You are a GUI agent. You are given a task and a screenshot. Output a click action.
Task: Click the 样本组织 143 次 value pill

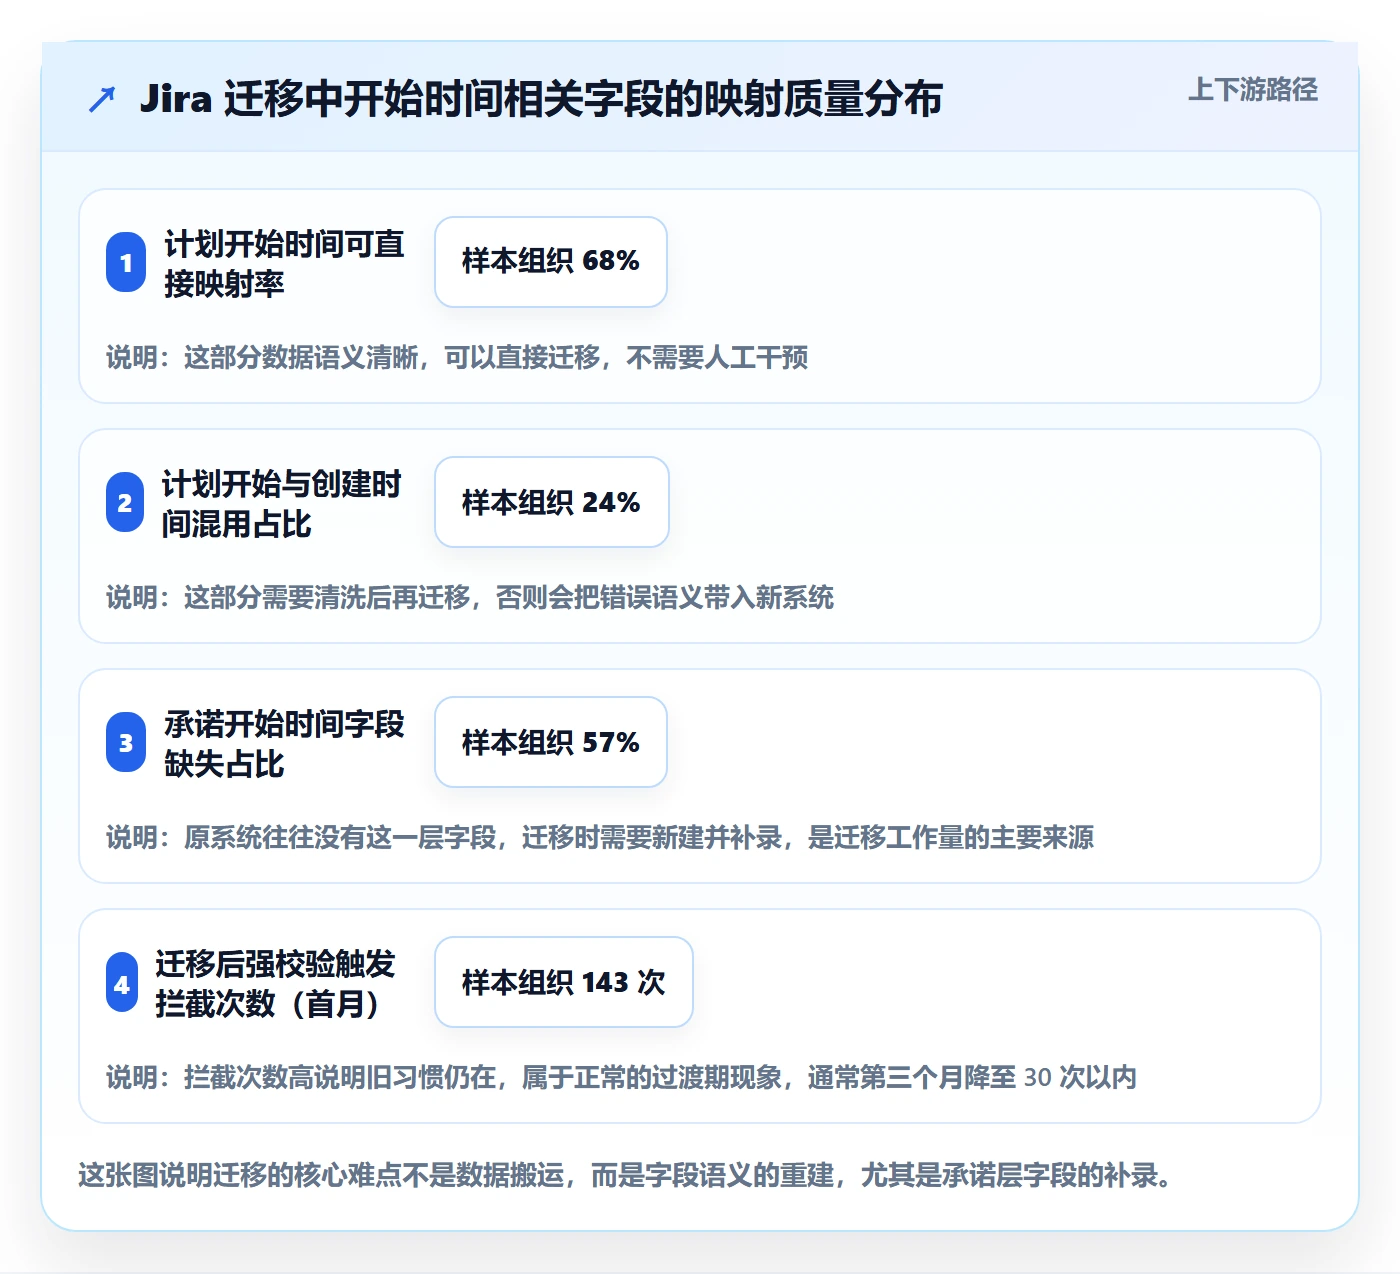coord(564,982)
